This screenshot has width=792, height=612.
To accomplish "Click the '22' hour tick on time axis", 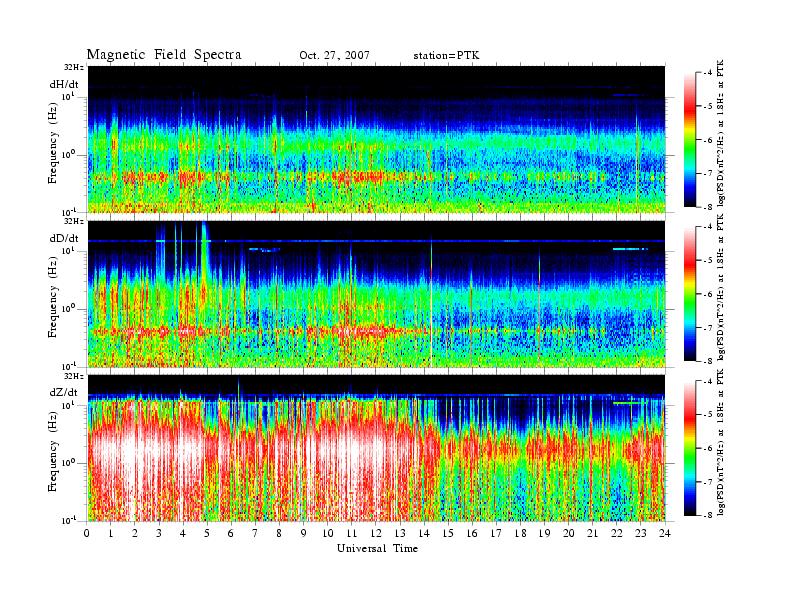I will [617, 534].
